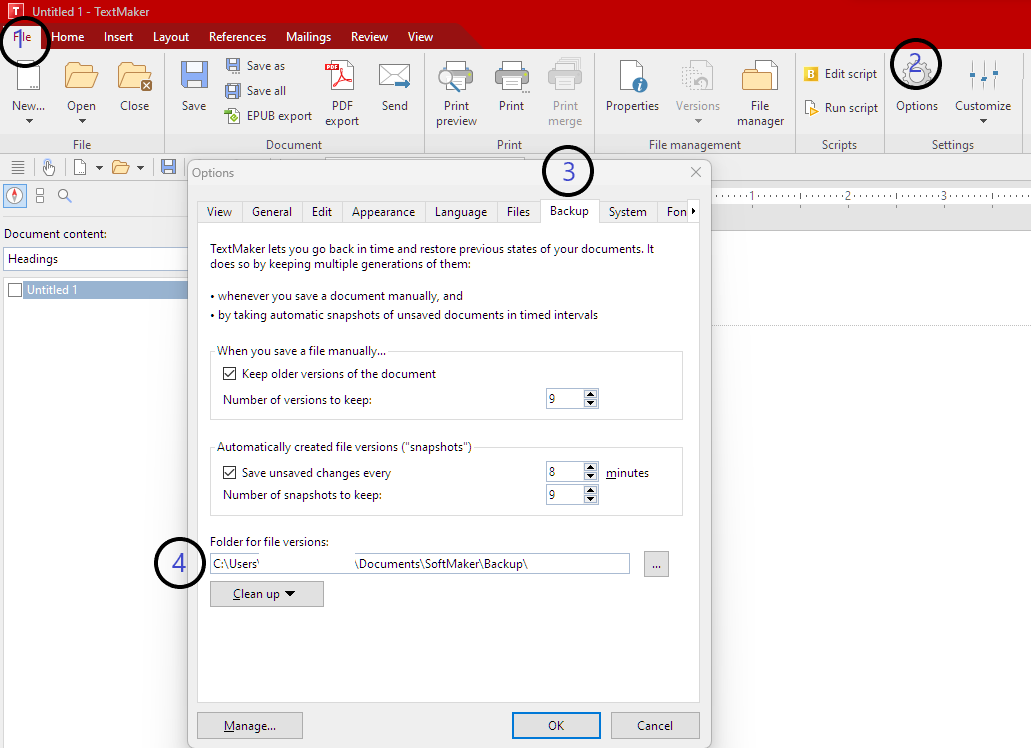Click the Manage... button
Viewport: 1031px width, 748px height.
point(250,726)
